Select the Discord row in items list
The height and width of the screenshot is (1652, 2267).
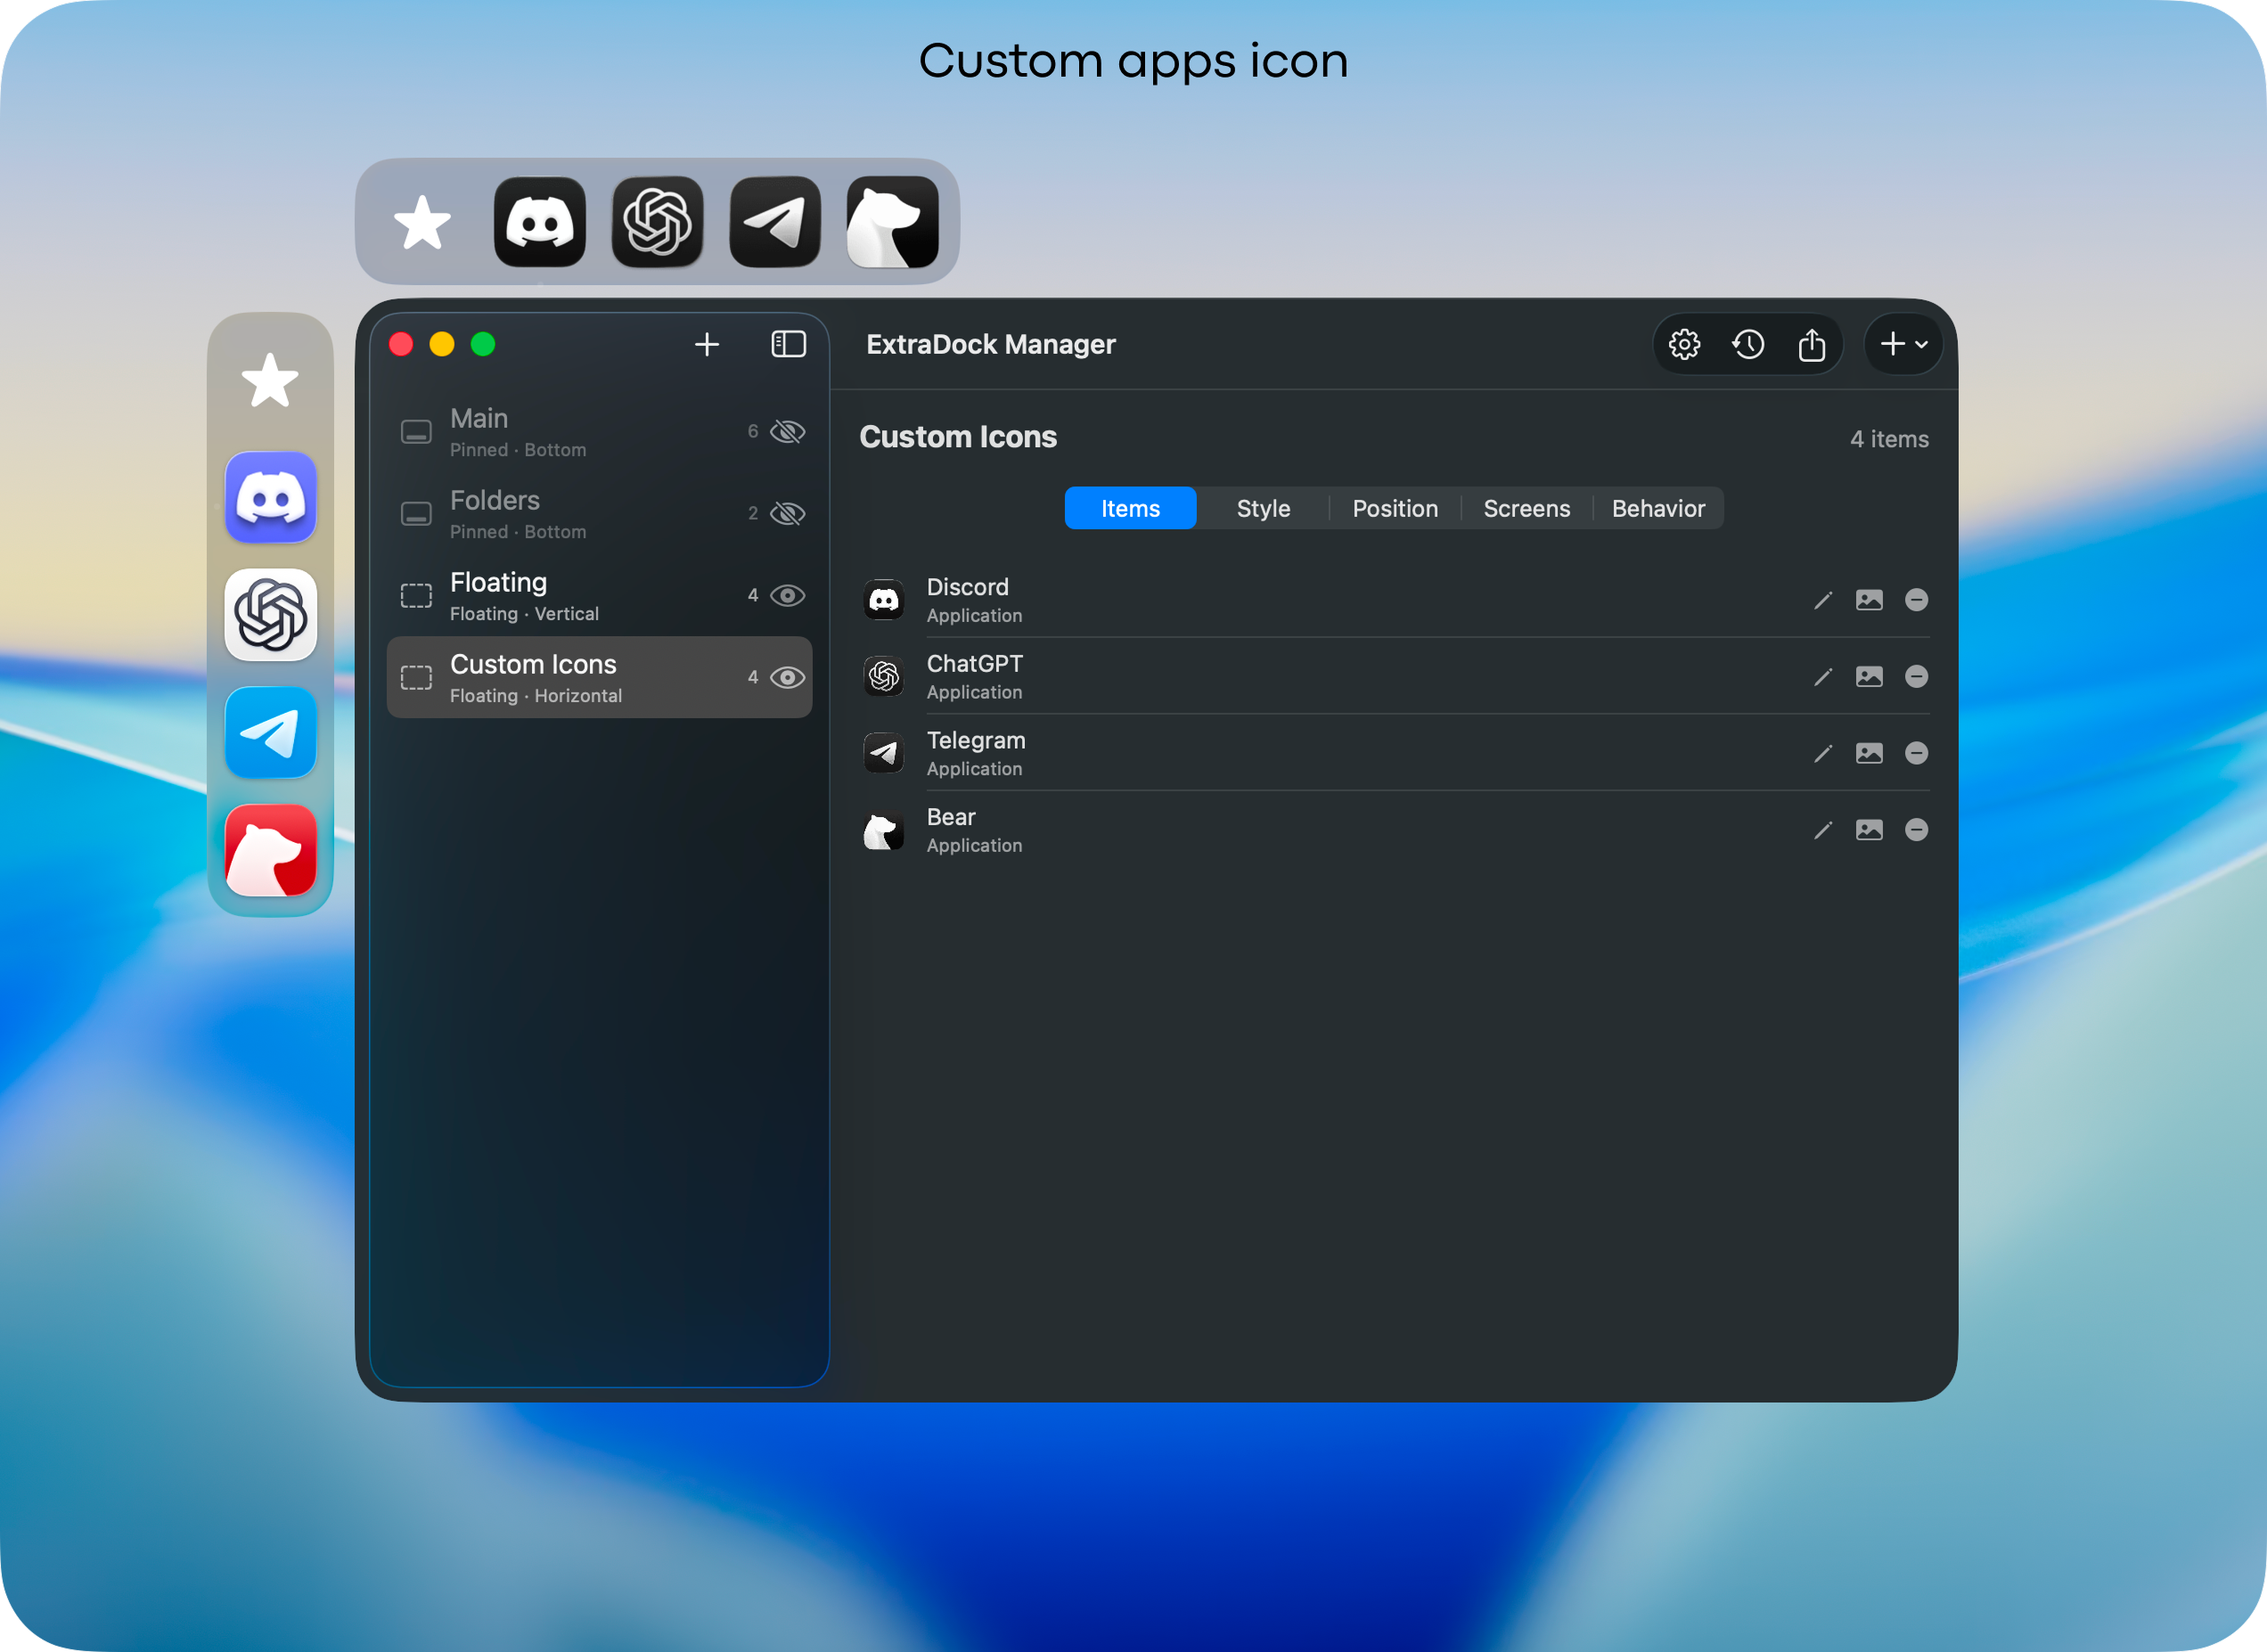pos(1394,600)
